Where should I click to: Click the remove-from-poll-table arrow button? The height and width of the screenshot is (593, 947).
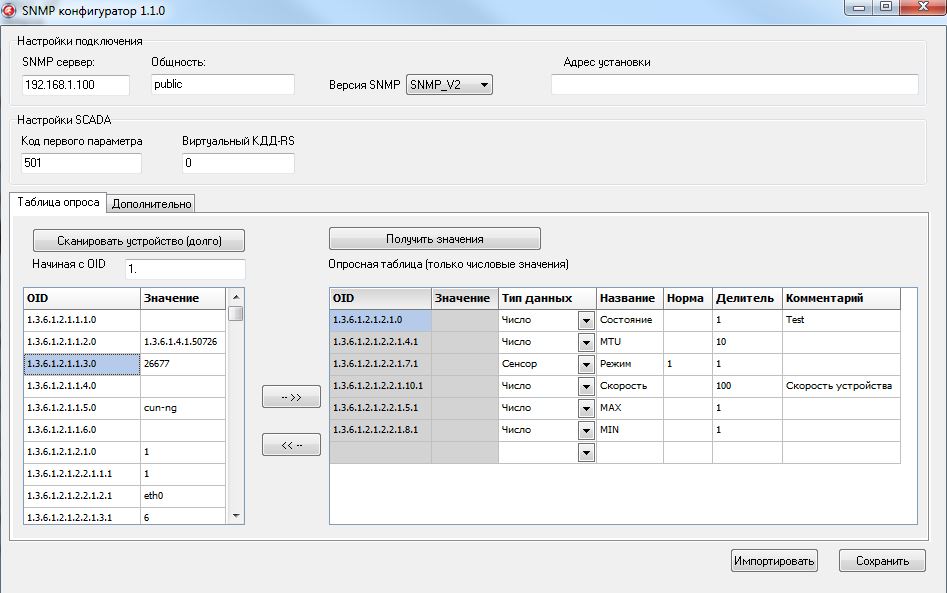click(x=291, y=445)
